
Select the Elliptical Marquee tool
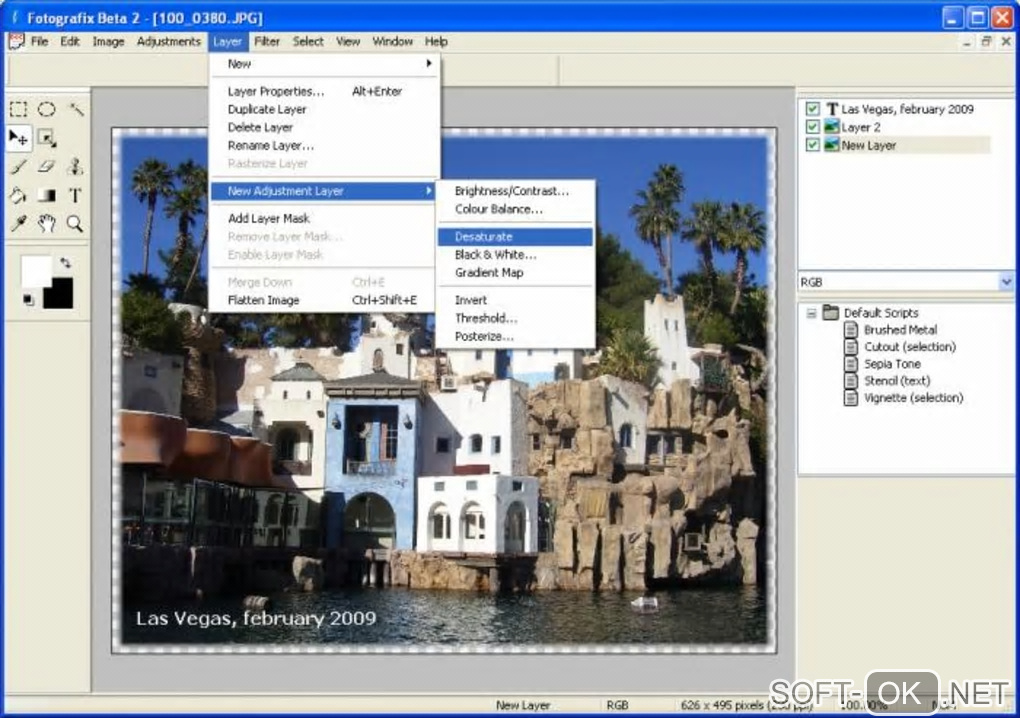tap(46, 110)
